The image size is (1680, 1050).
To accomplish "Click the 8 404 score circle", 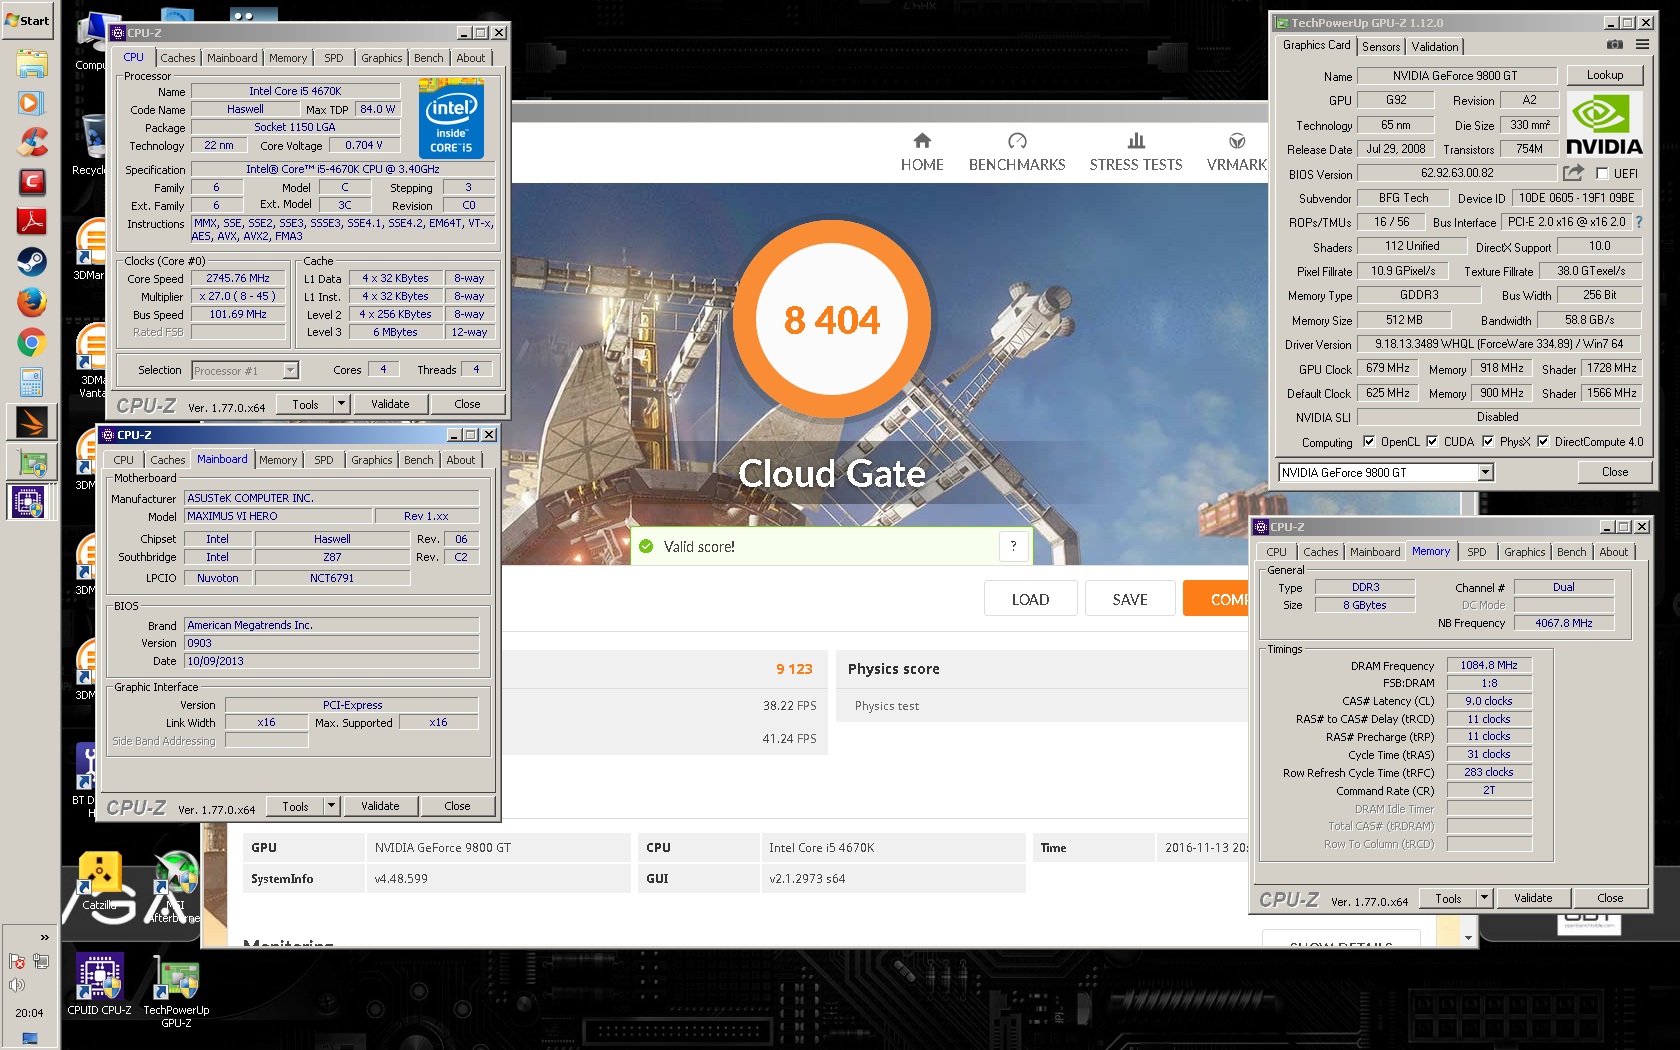I will 832,320.
